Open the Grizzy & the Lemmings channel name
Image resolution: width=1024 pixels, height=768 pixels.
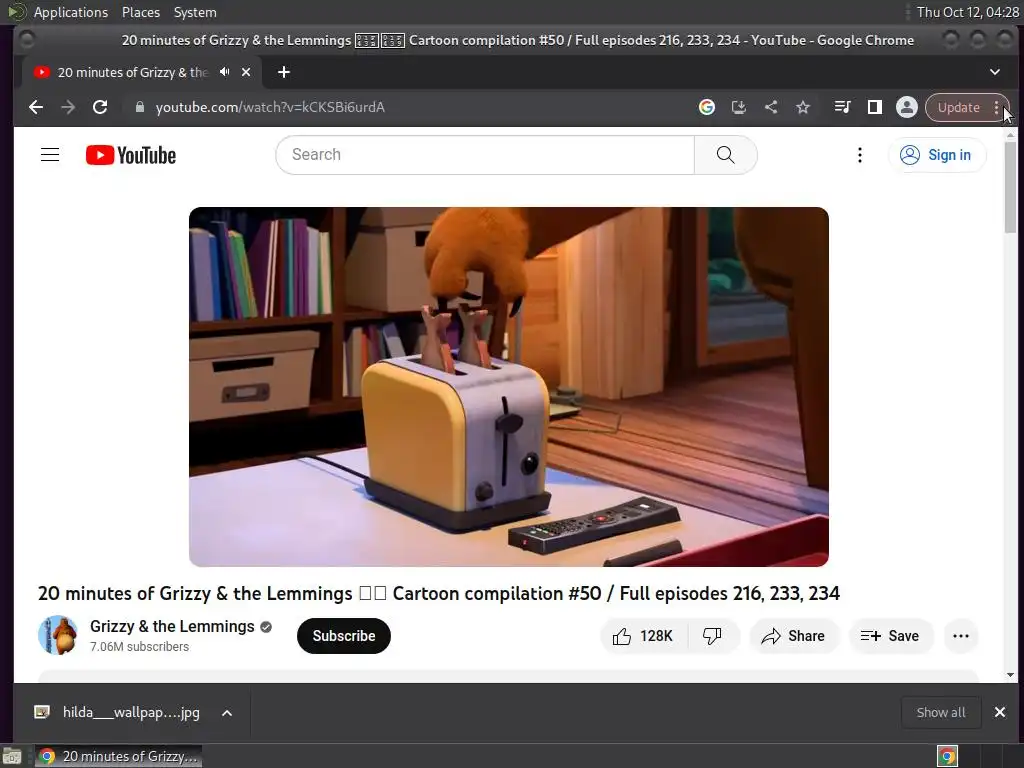172,626
